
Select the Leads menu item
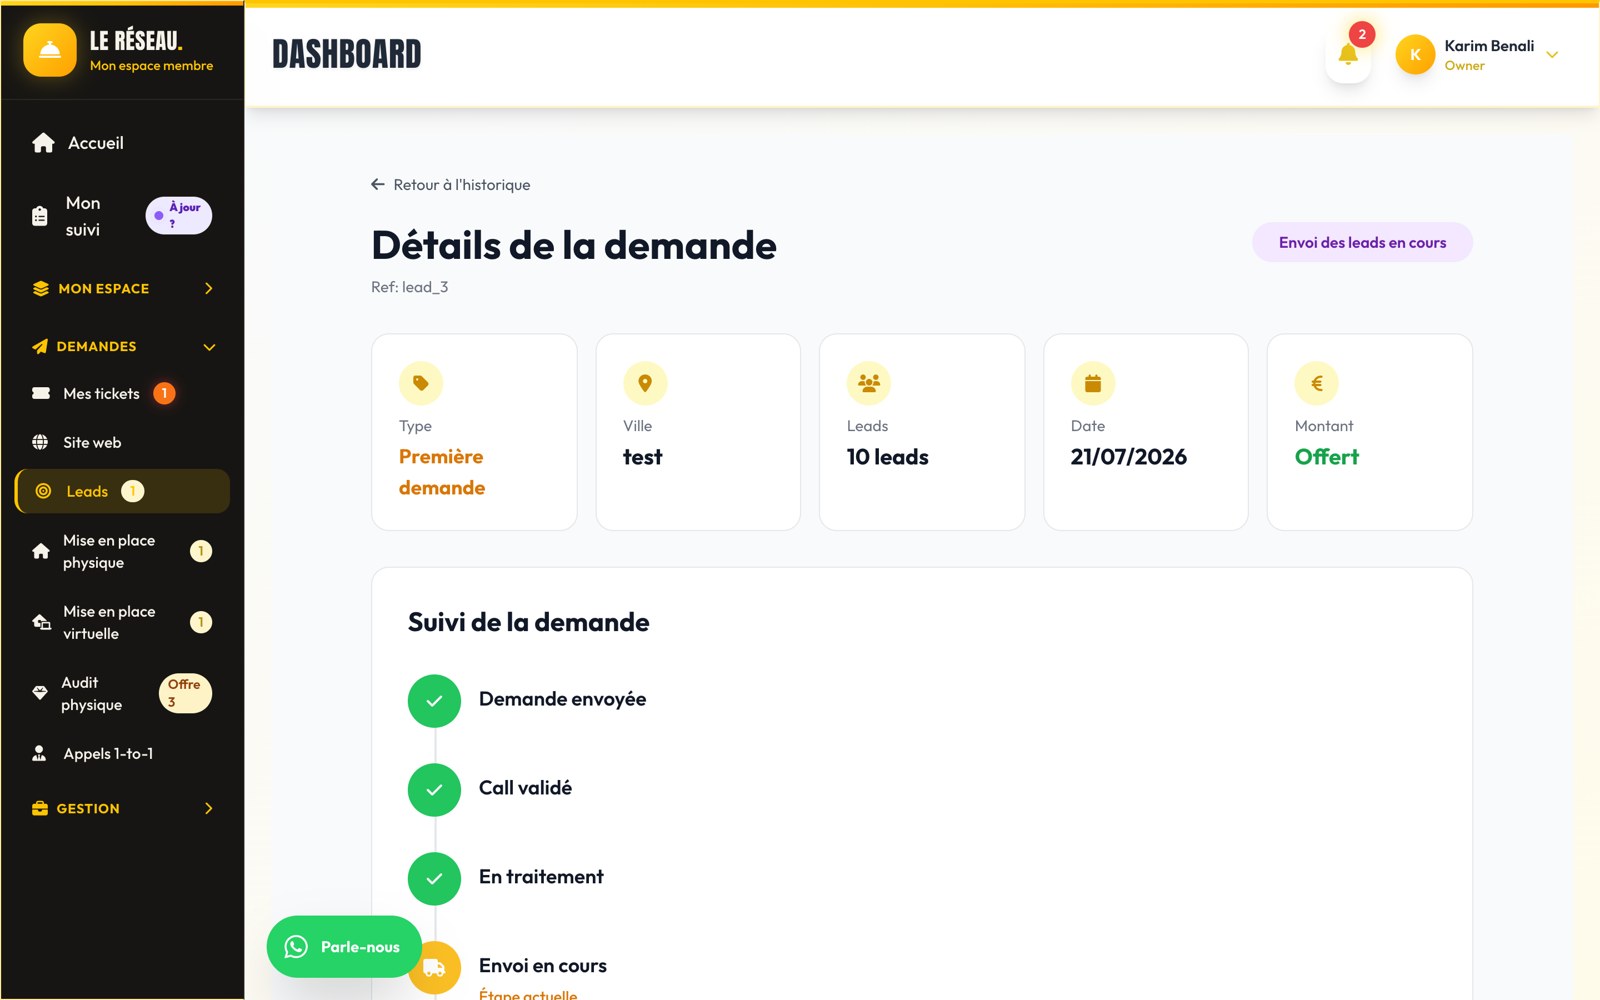(x=122, y=491)
